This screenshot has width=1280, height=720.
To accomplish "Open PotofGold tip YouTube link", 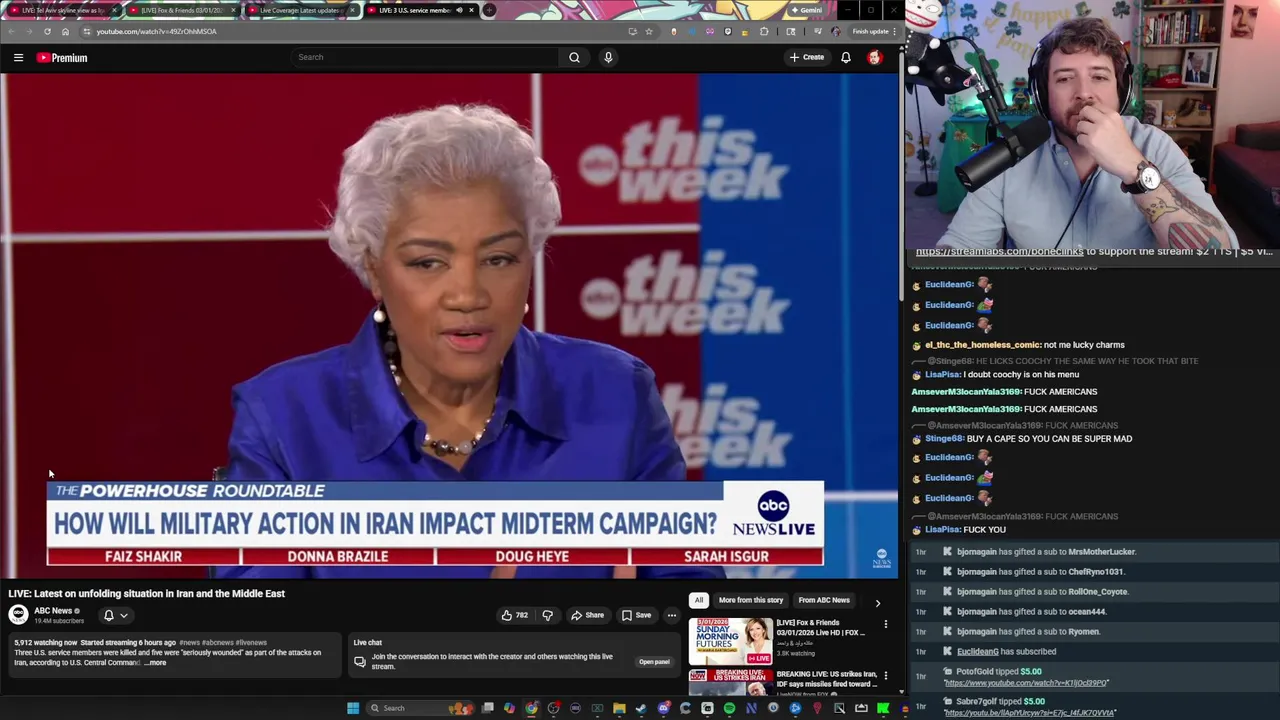I will point(1026,683).
